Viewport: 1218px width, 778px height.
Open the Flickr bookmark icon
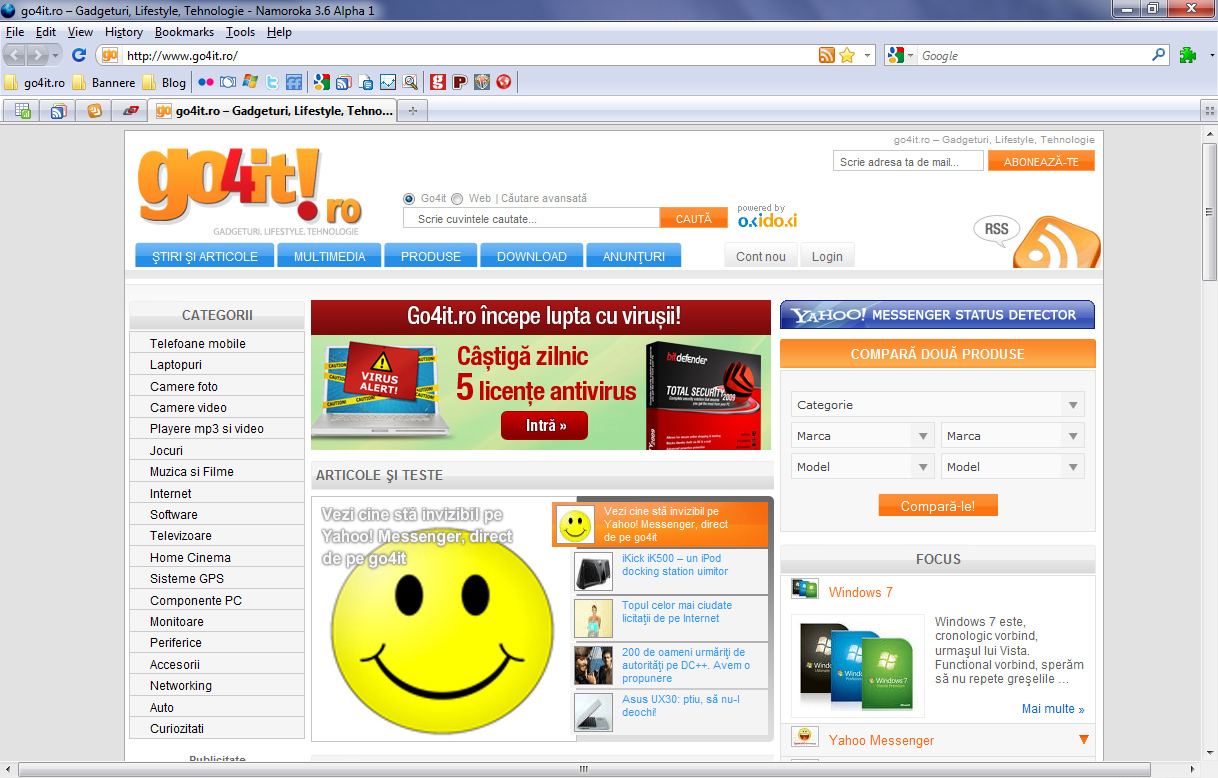[205, 82]
